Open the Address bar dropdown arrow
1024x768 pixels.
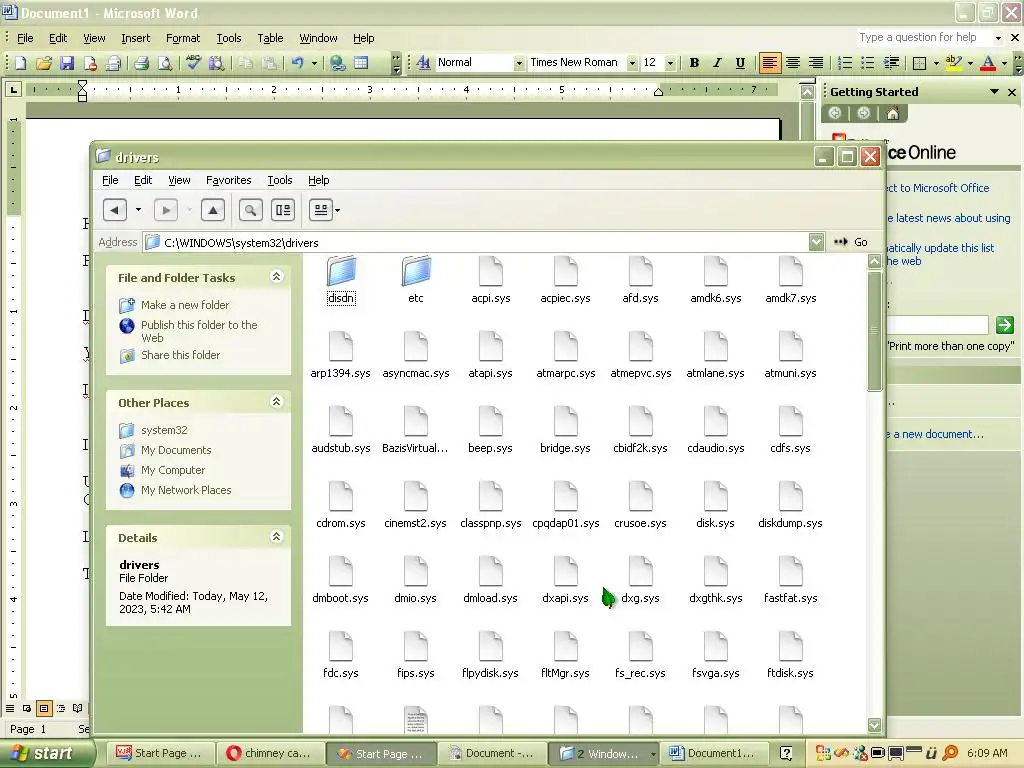(x=816, y=242)
